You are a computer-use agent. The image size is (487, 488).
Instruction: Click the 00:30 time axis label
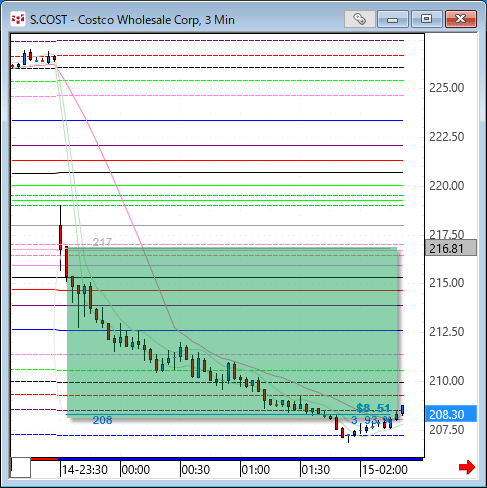[196, 470]
